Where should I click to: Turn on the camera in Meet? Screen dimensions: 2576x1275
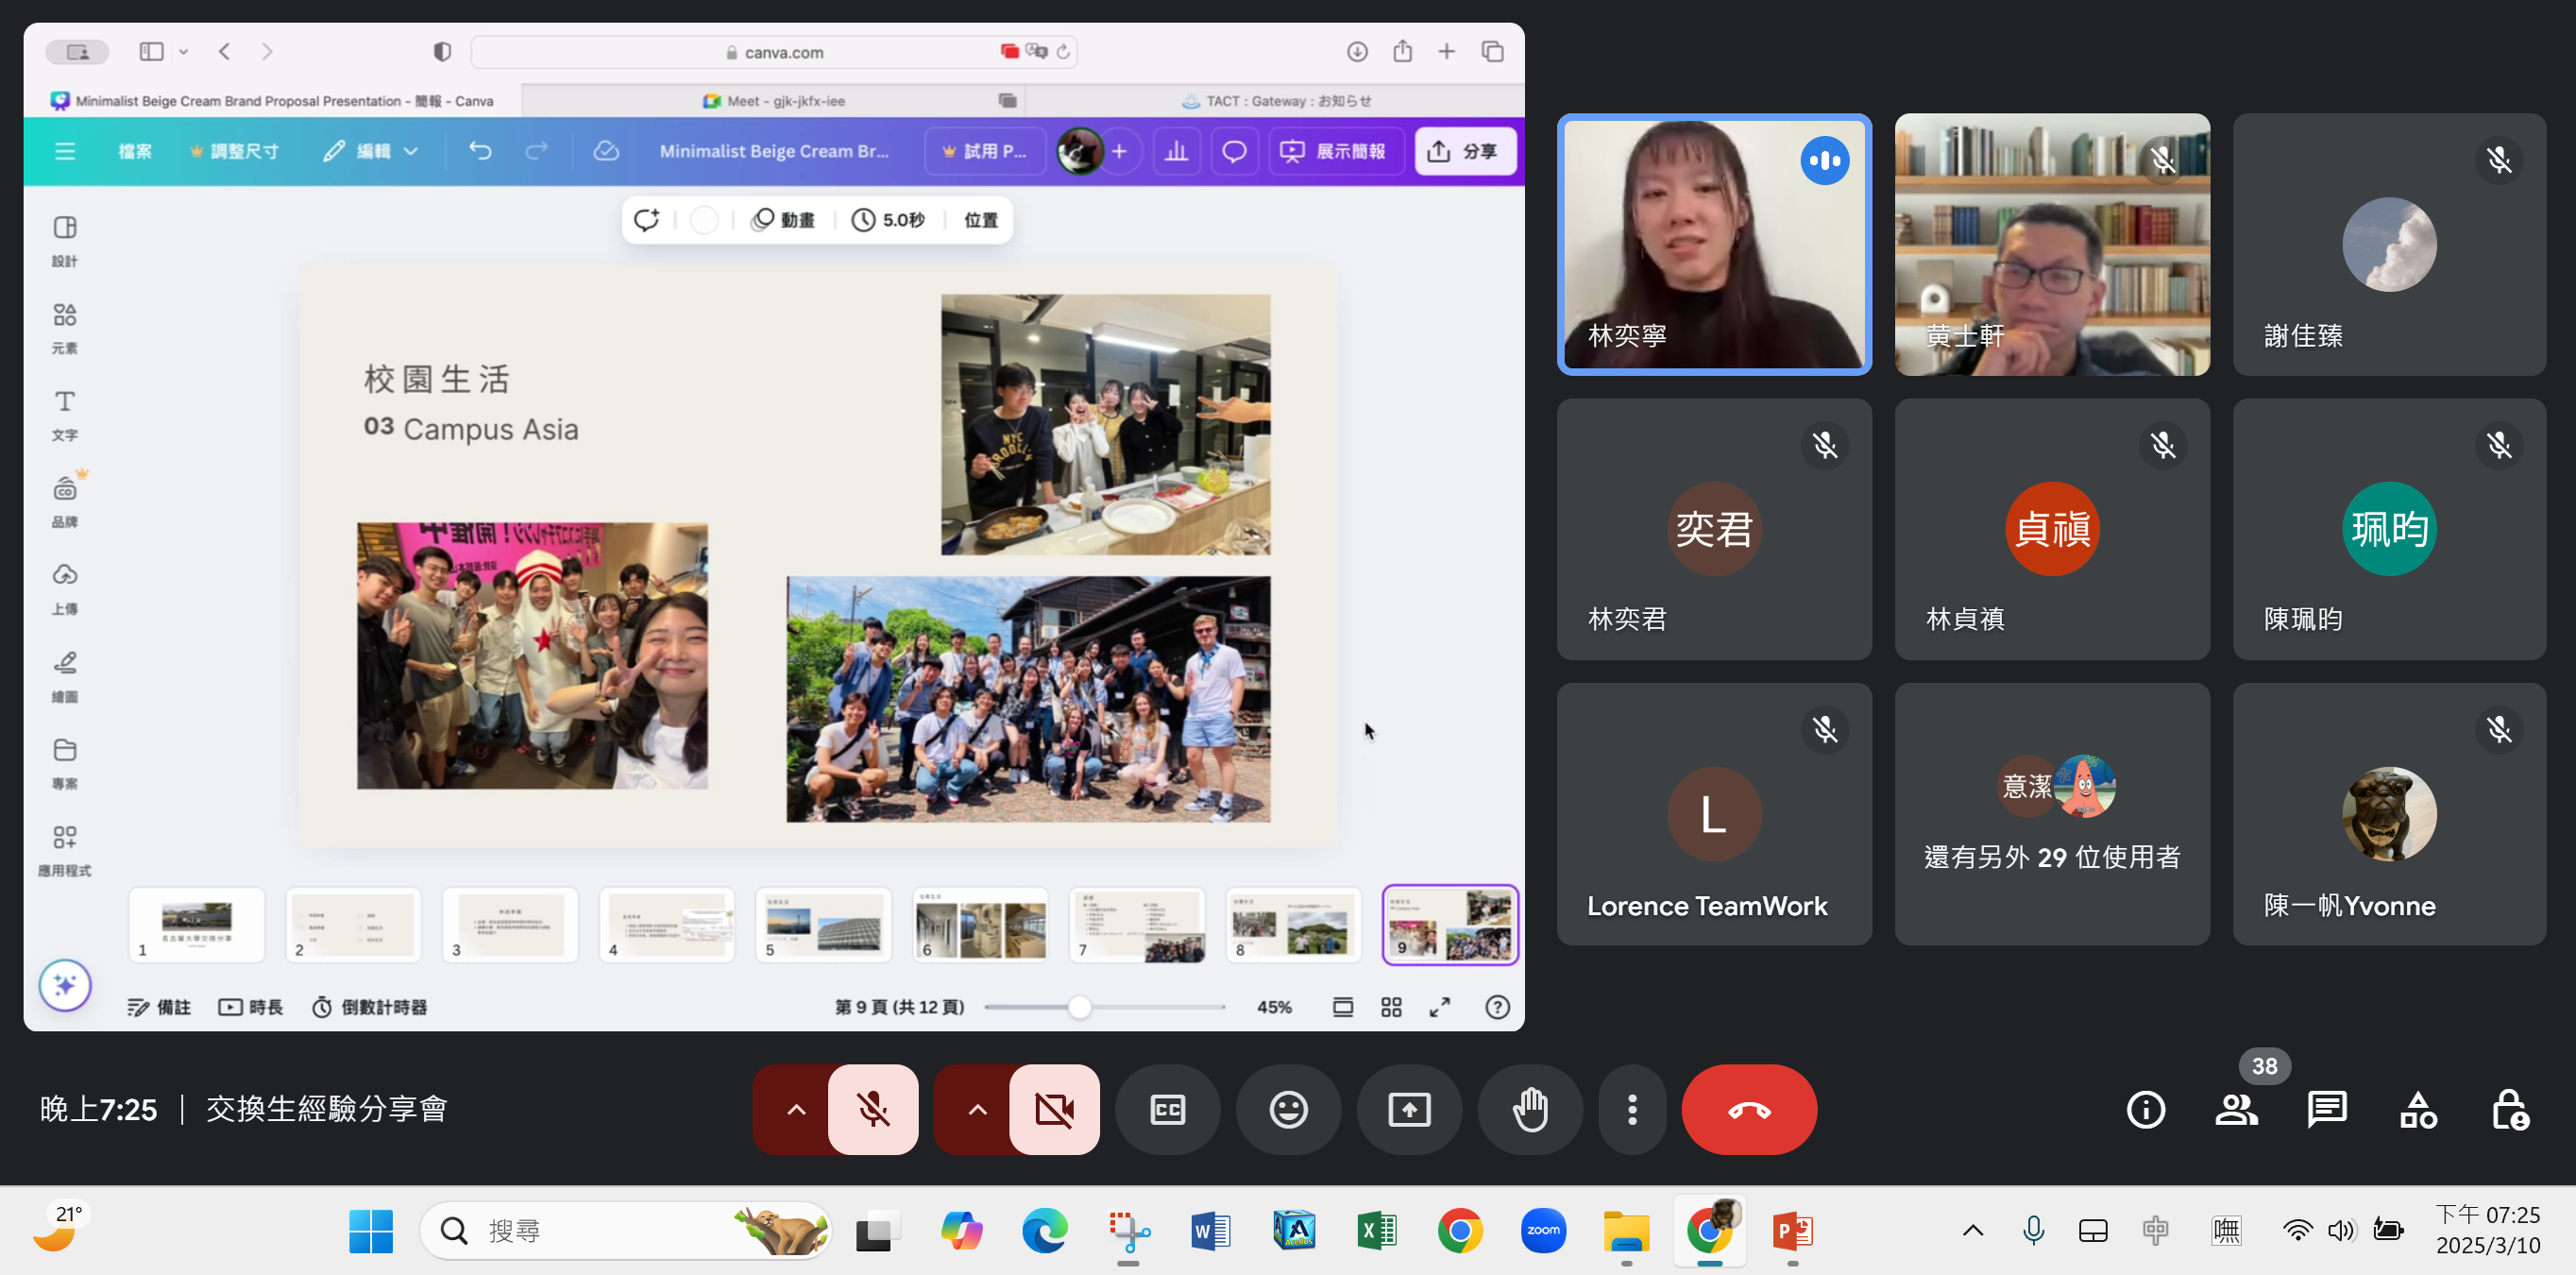tap(1054, 1110)
